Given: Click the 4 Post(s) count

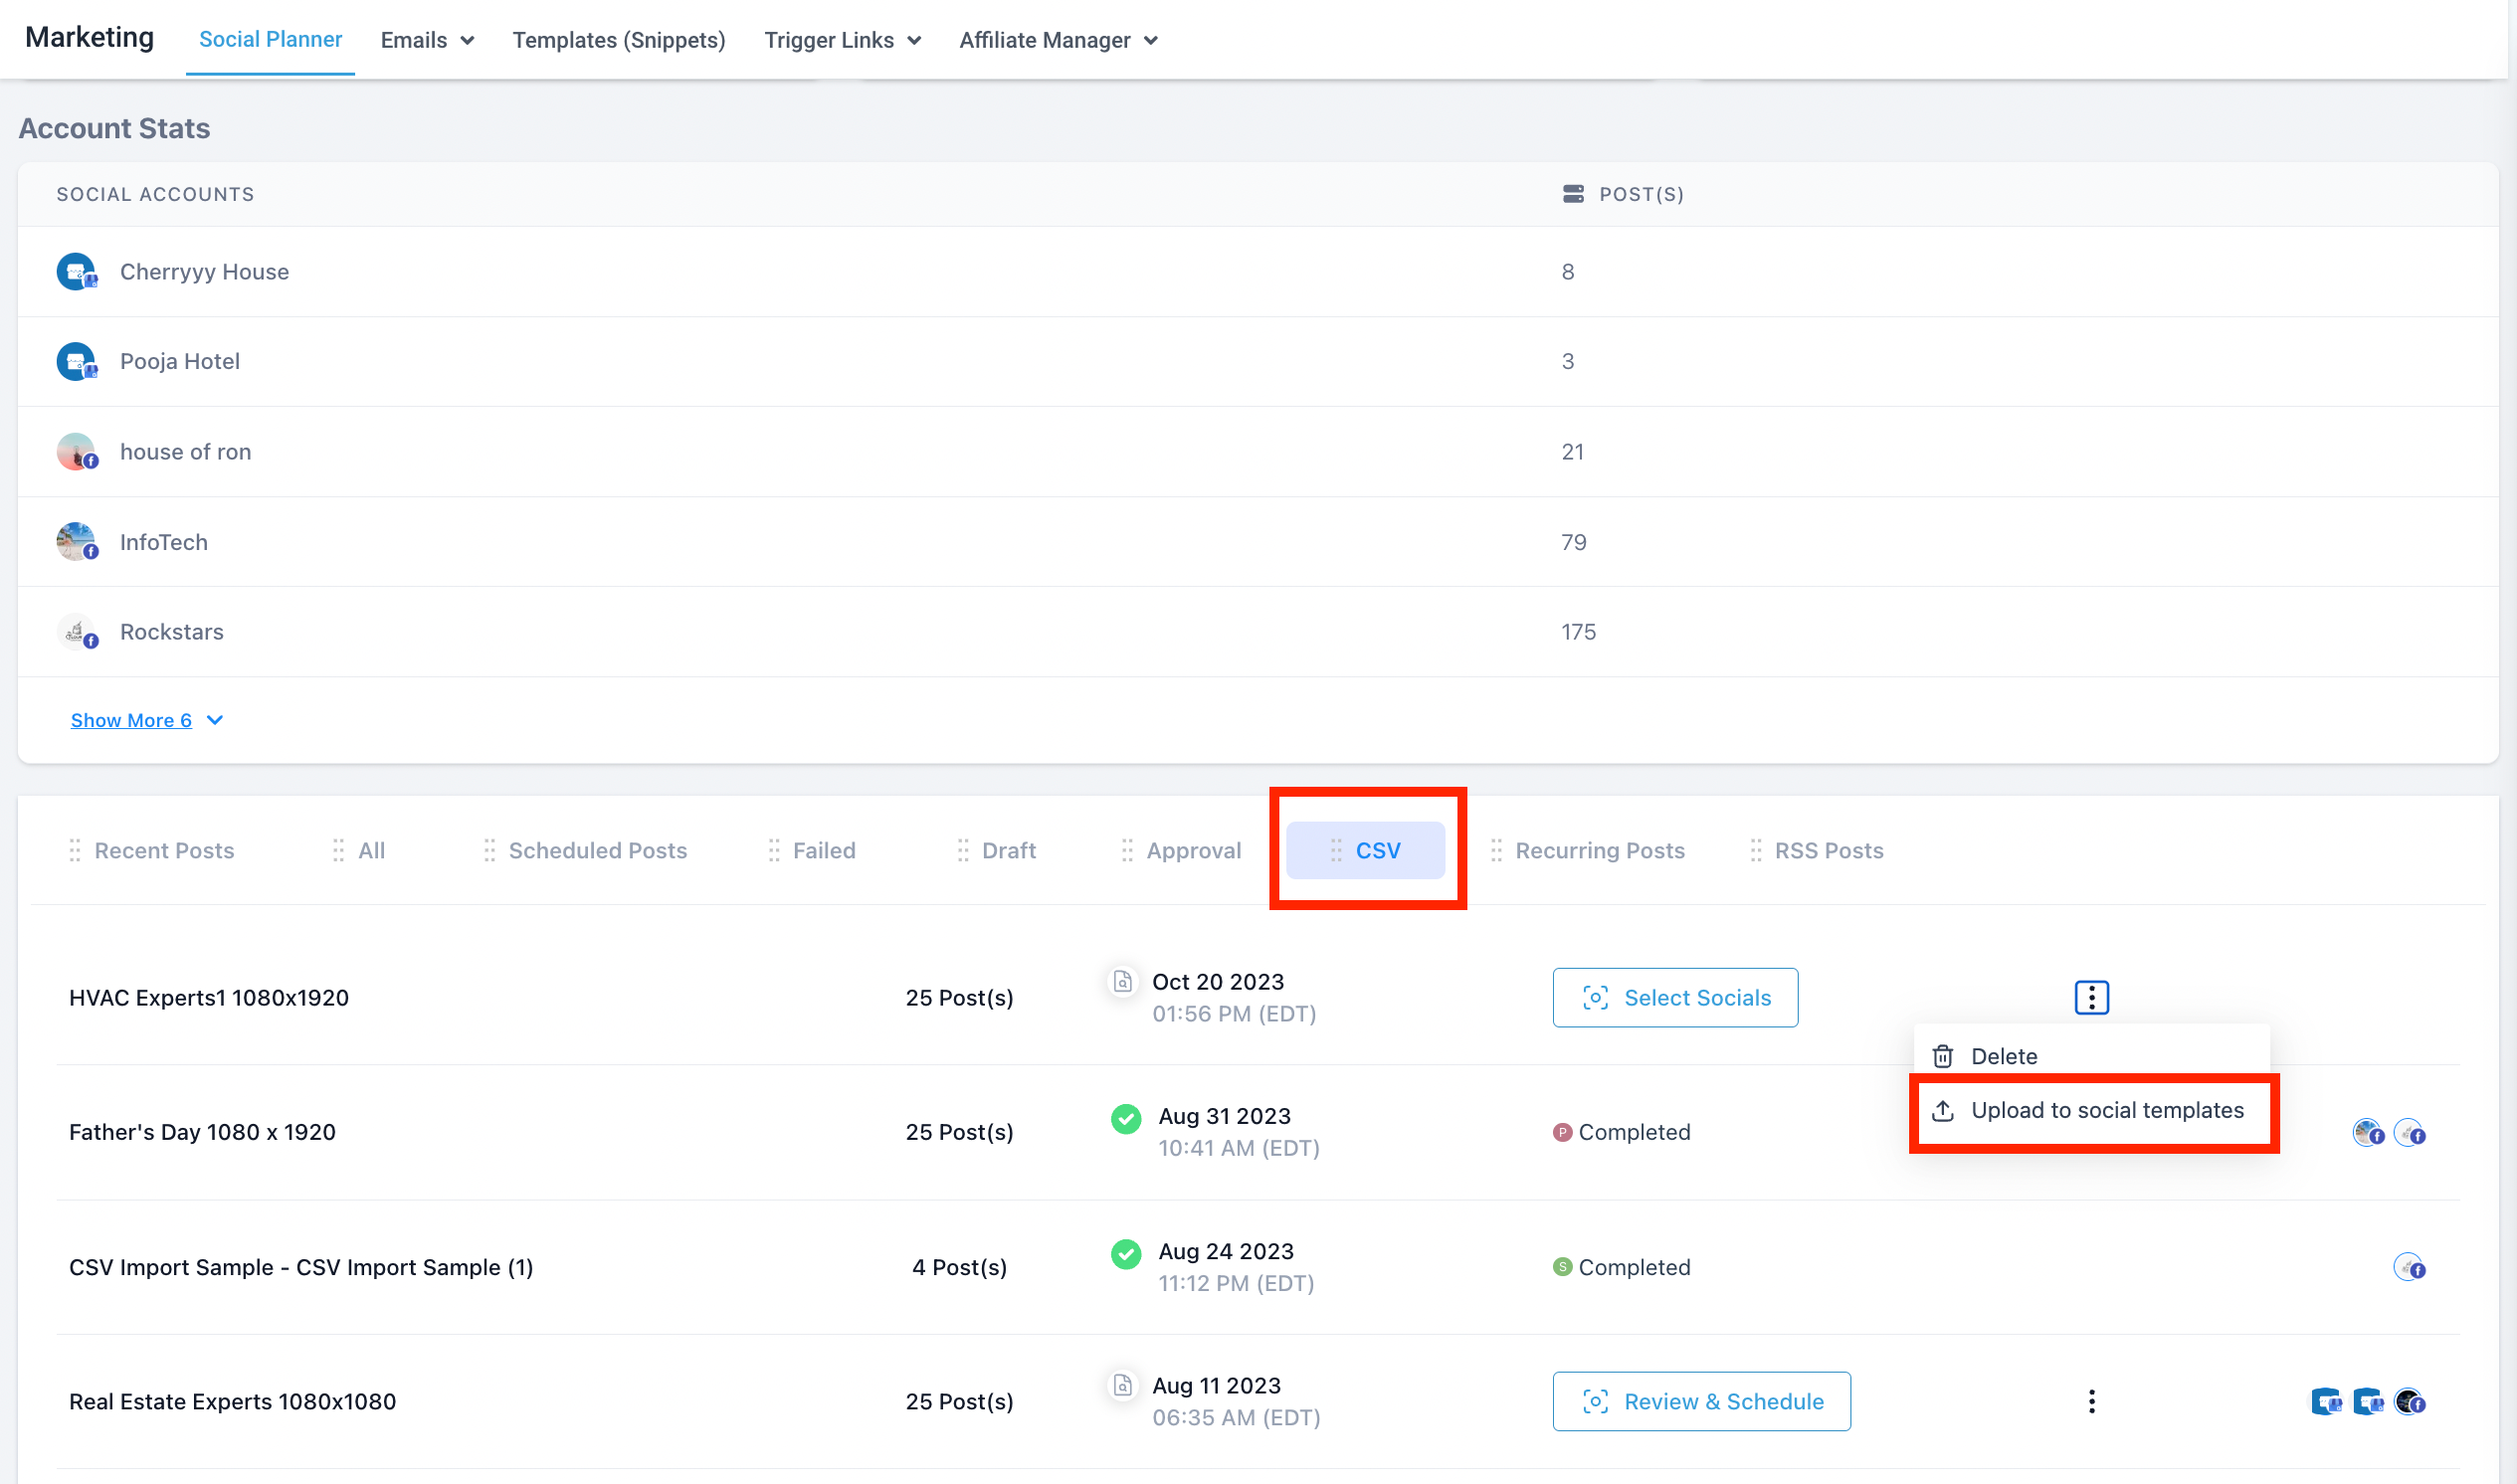Looking at the screenshot, I should point(959,1267).
